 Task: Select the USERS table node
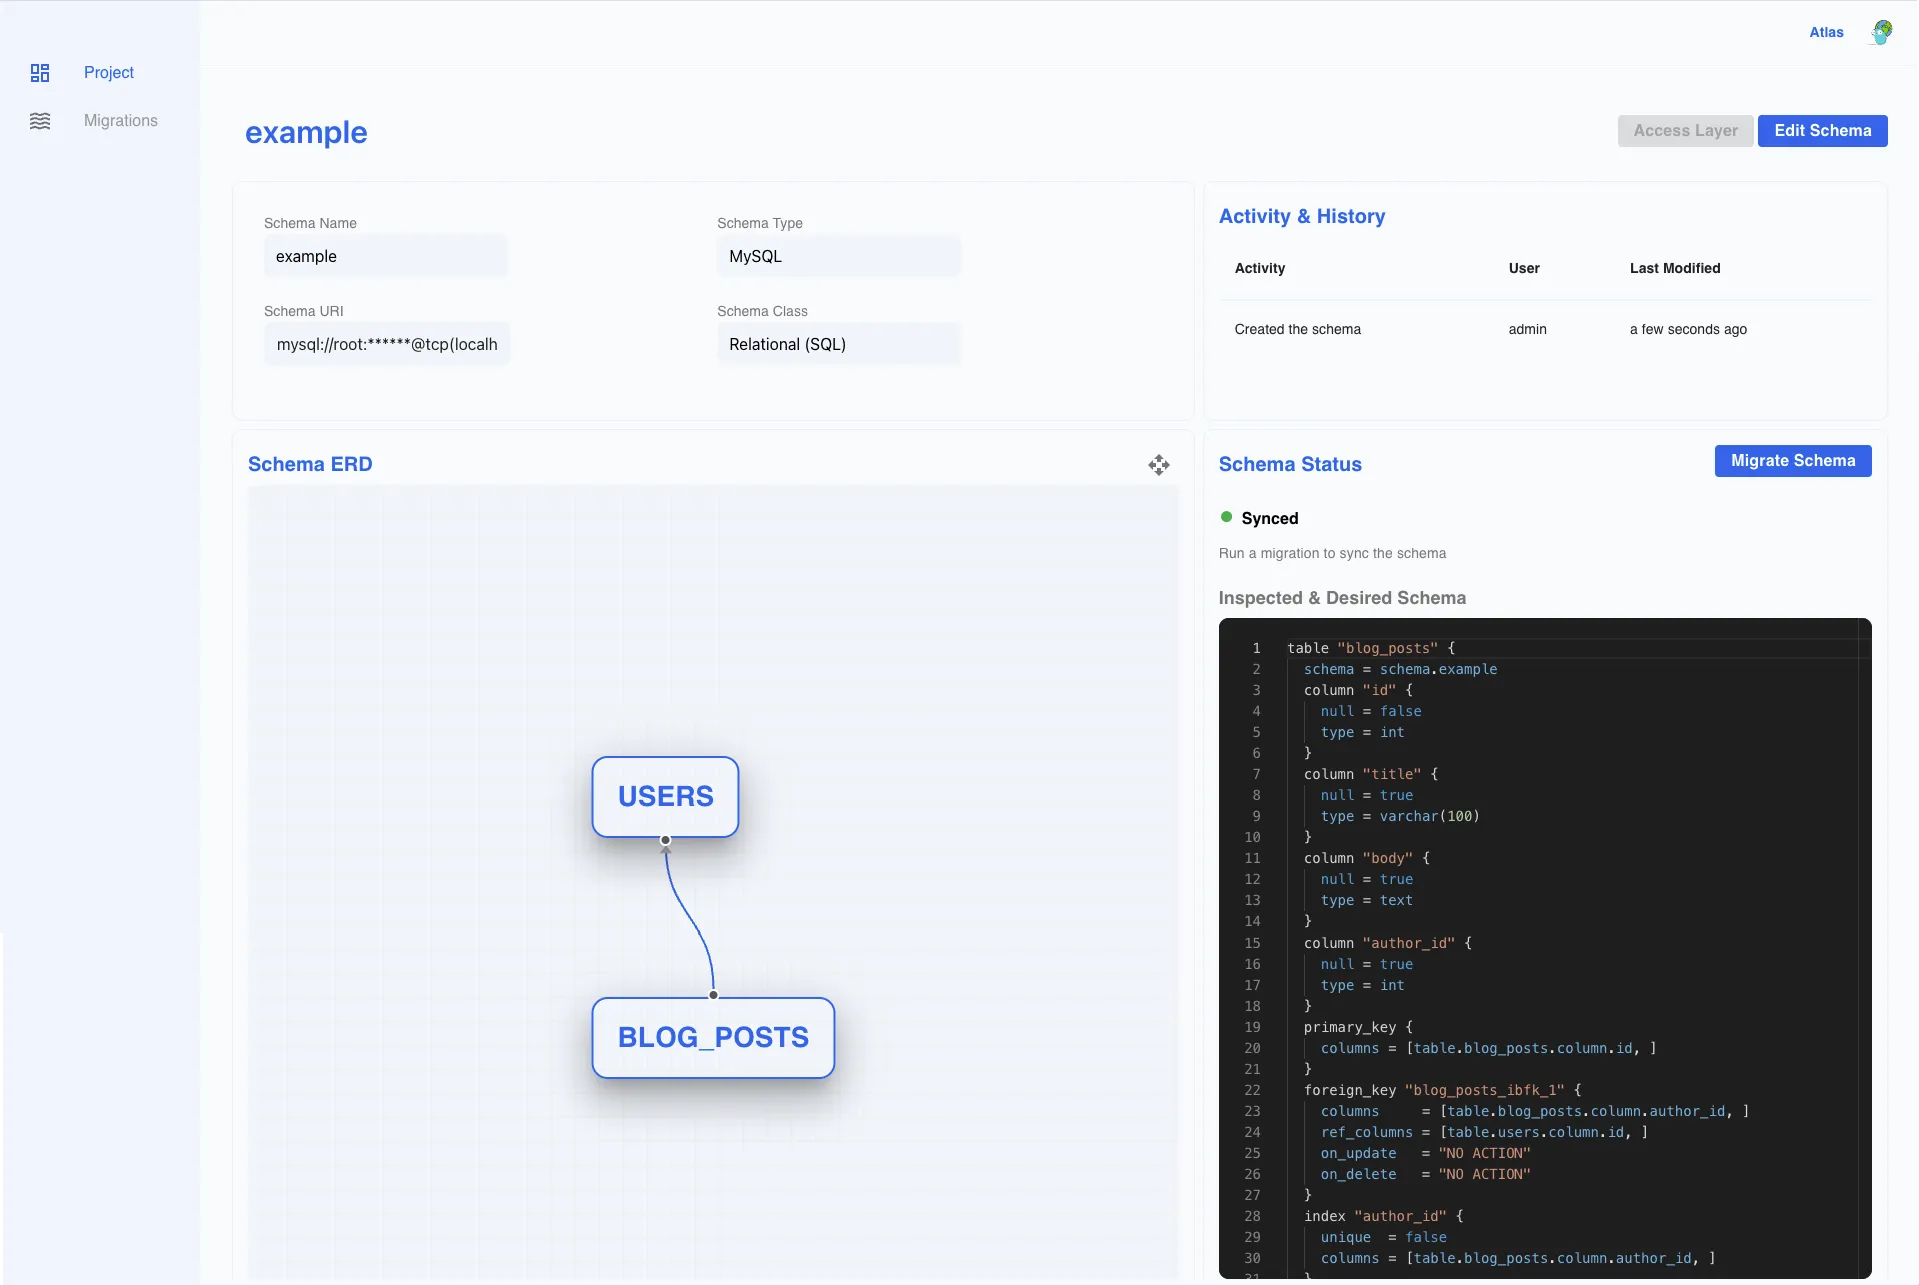pos(665,797)
